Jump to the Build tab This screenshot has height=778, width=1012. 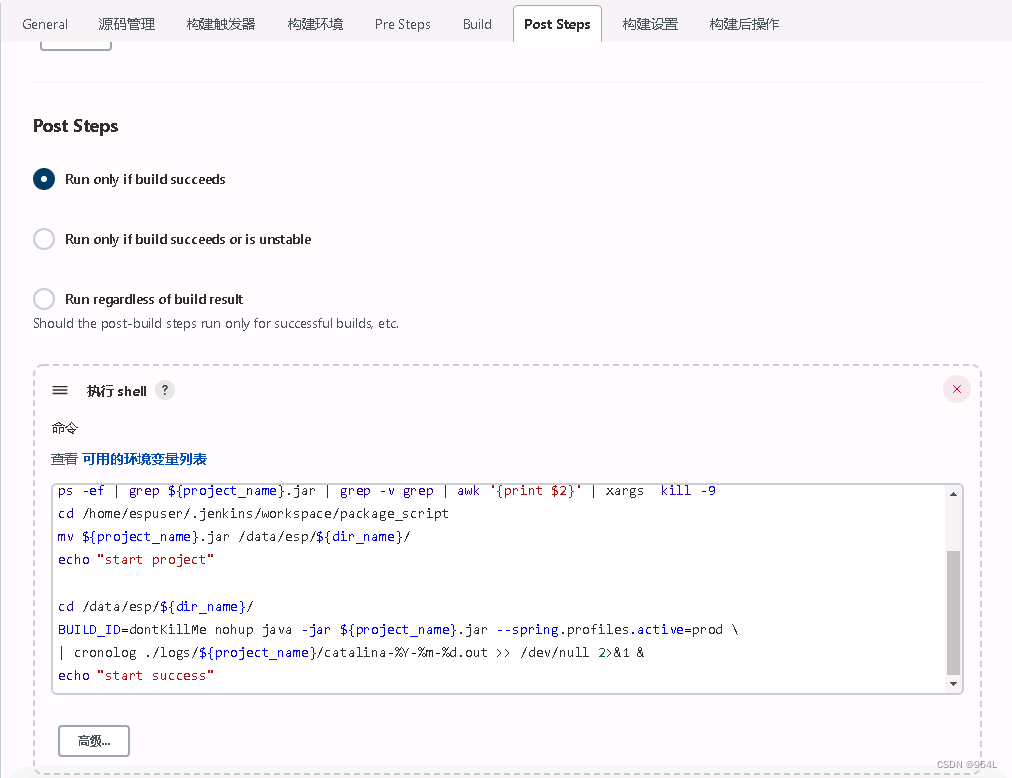pos(477,24)
